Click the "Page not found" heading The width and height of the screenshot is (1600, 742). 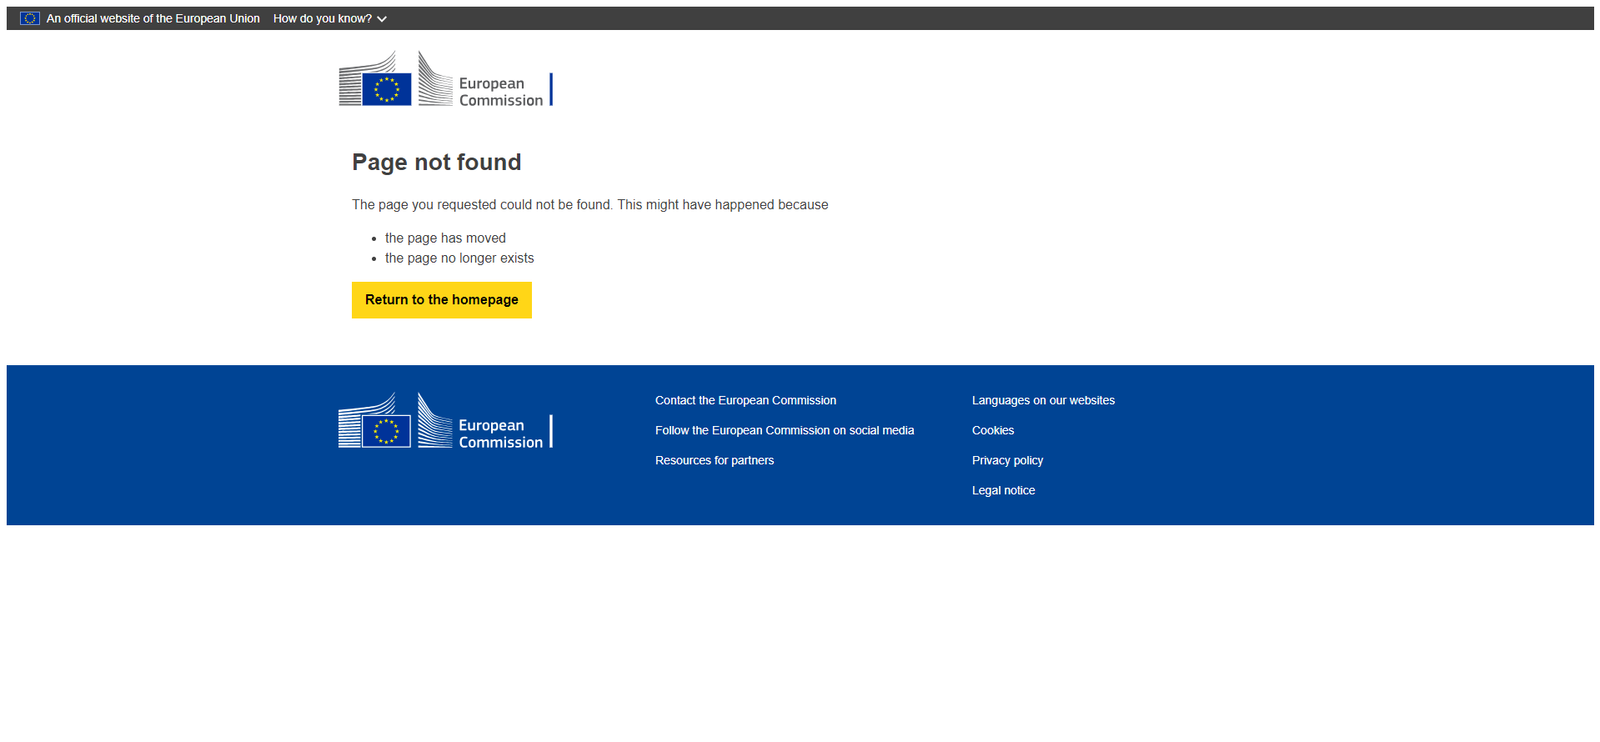(x=436, y=162)
